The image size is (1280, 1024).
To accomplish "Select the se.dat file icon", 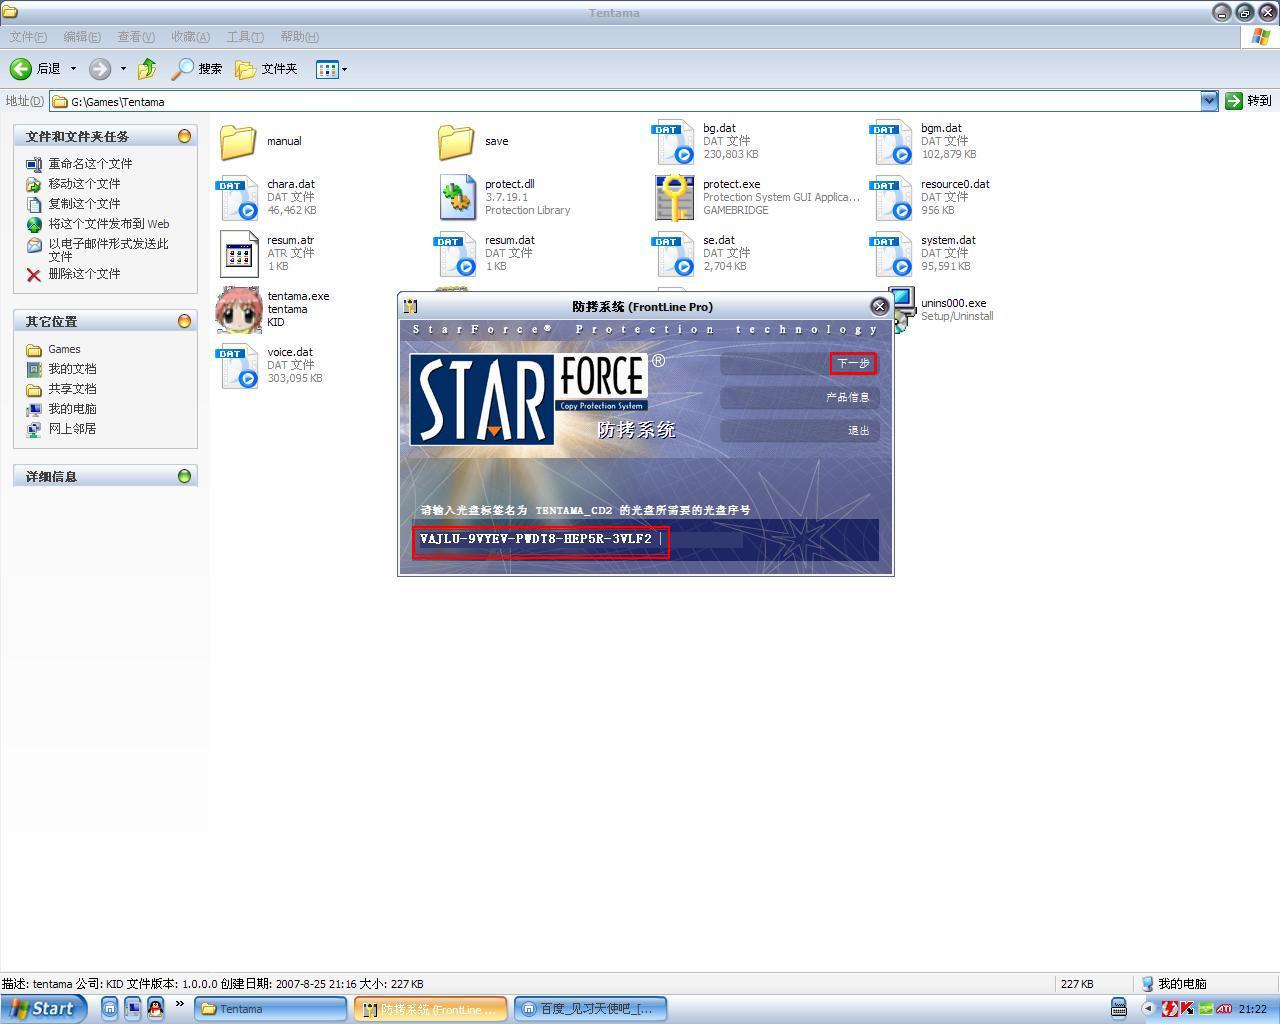I will point(673,254).
